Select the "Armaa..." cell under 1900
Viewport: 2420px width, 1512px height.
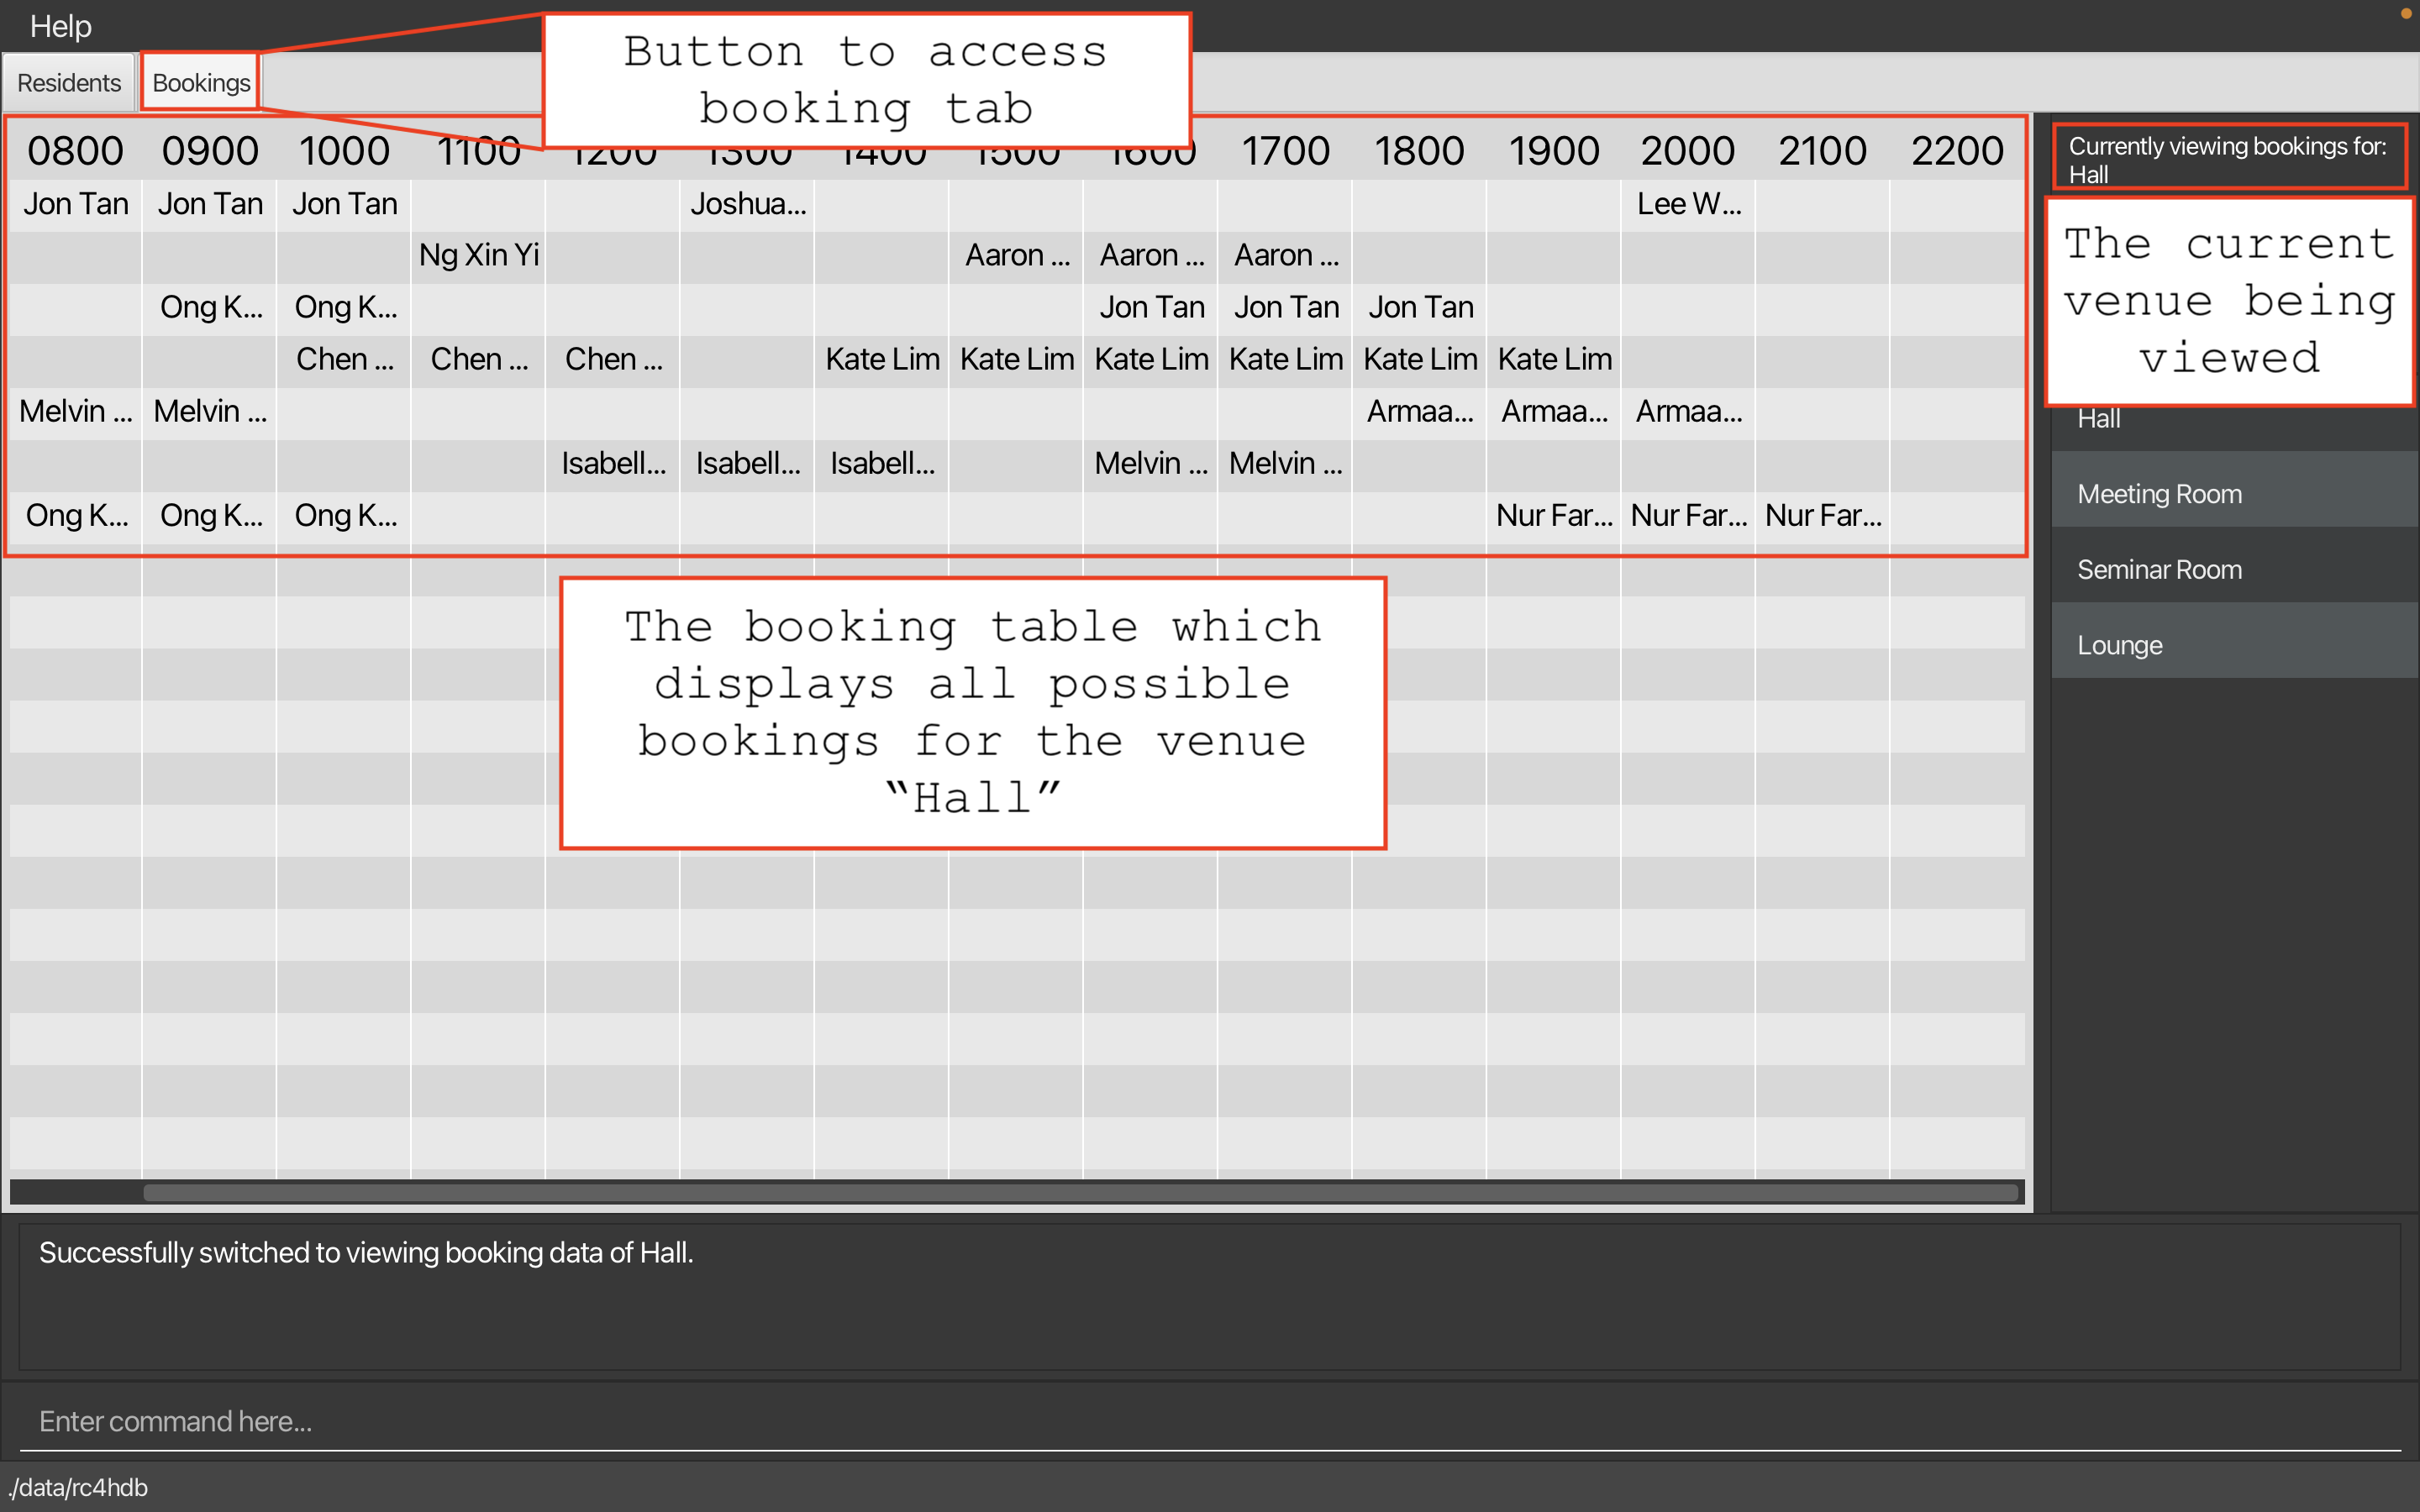point(1554,412)
